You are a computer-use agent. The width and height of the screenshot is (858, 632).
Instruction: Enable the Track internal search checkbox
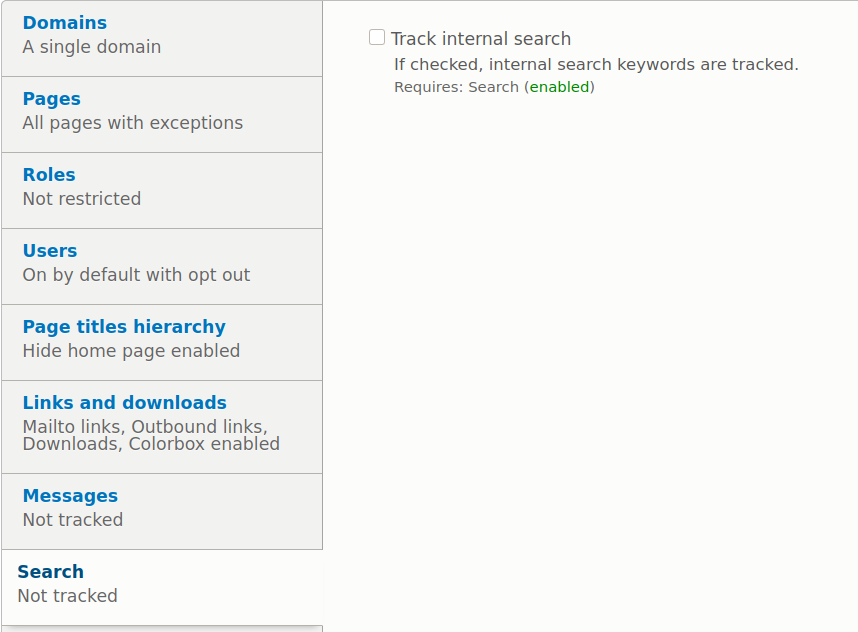[x=377, y=38]
